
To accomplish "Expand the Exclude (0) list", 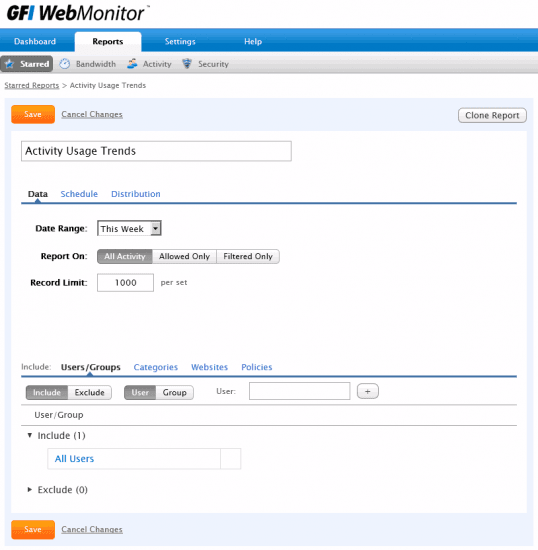I will (x=30, y=490).
